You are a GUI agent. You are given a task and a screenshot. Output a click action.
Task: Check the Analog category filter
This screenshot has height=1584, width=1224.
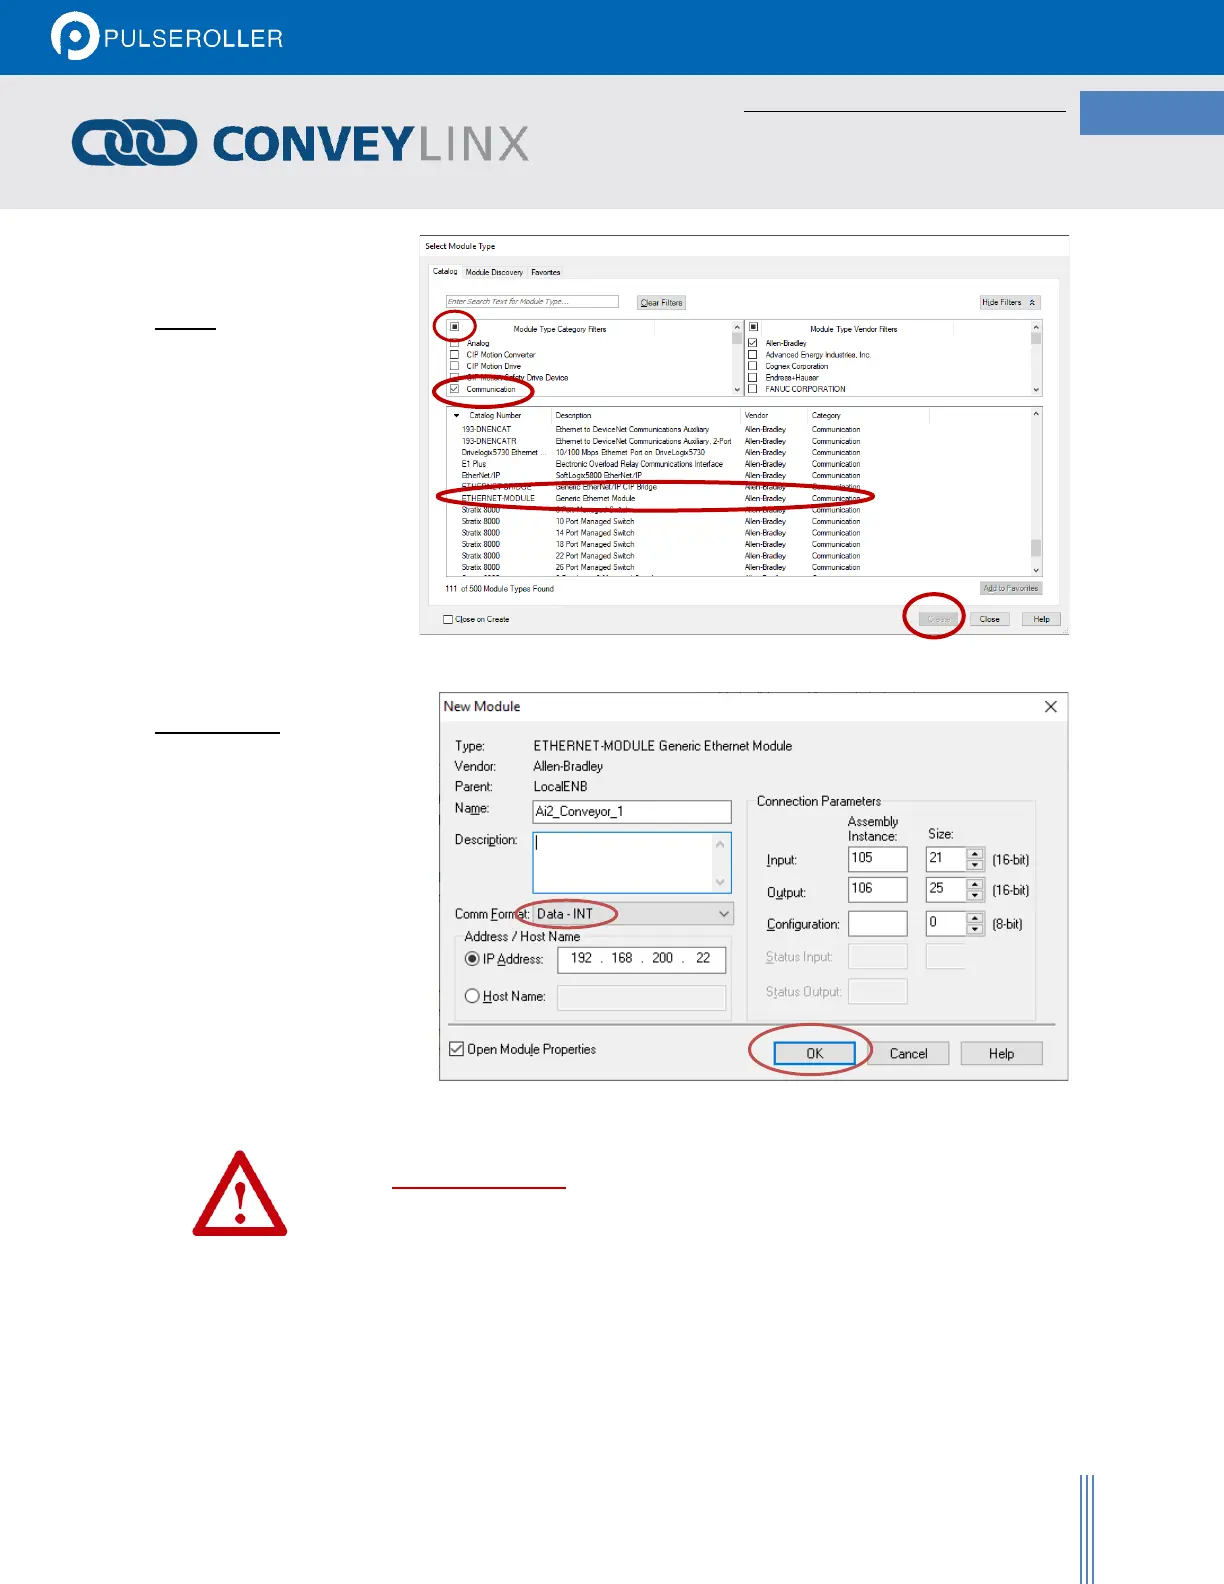tap(455, 343)
